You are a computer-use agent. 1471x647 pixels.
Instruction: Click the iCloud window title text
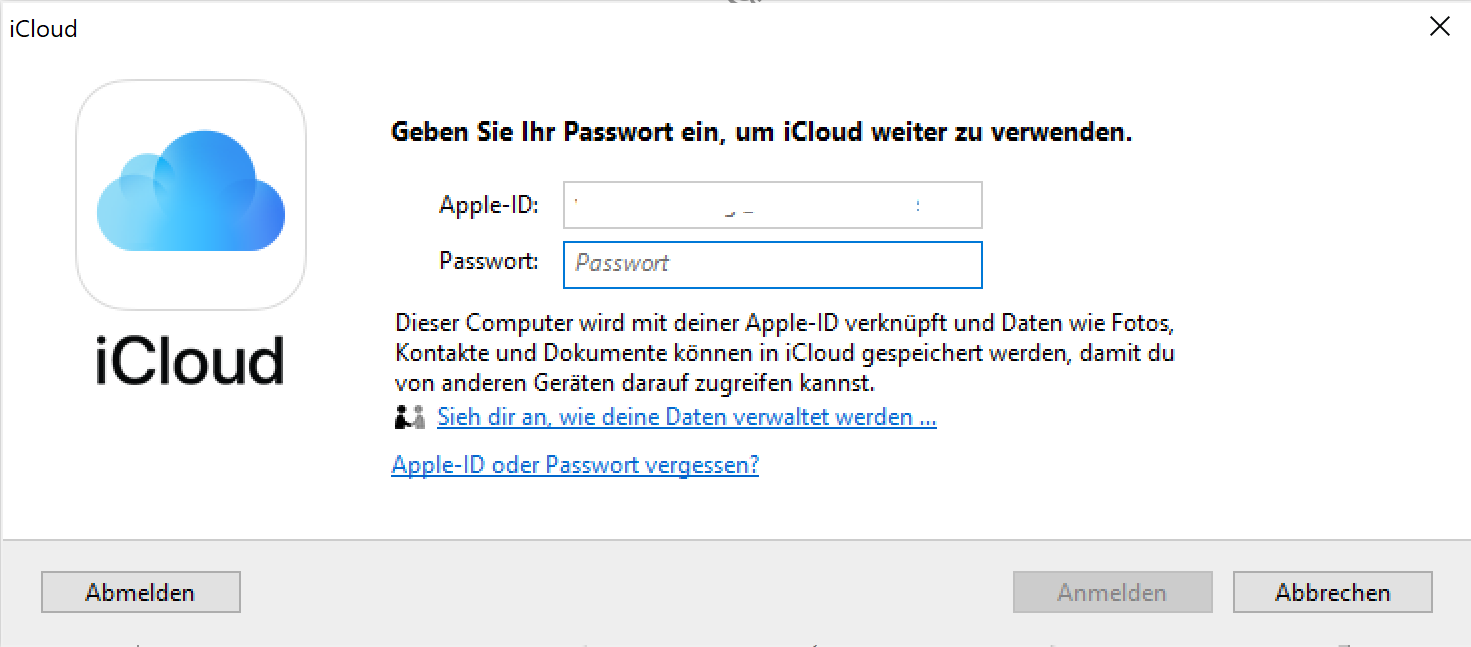pyautogui.click(x=43, y=29)
